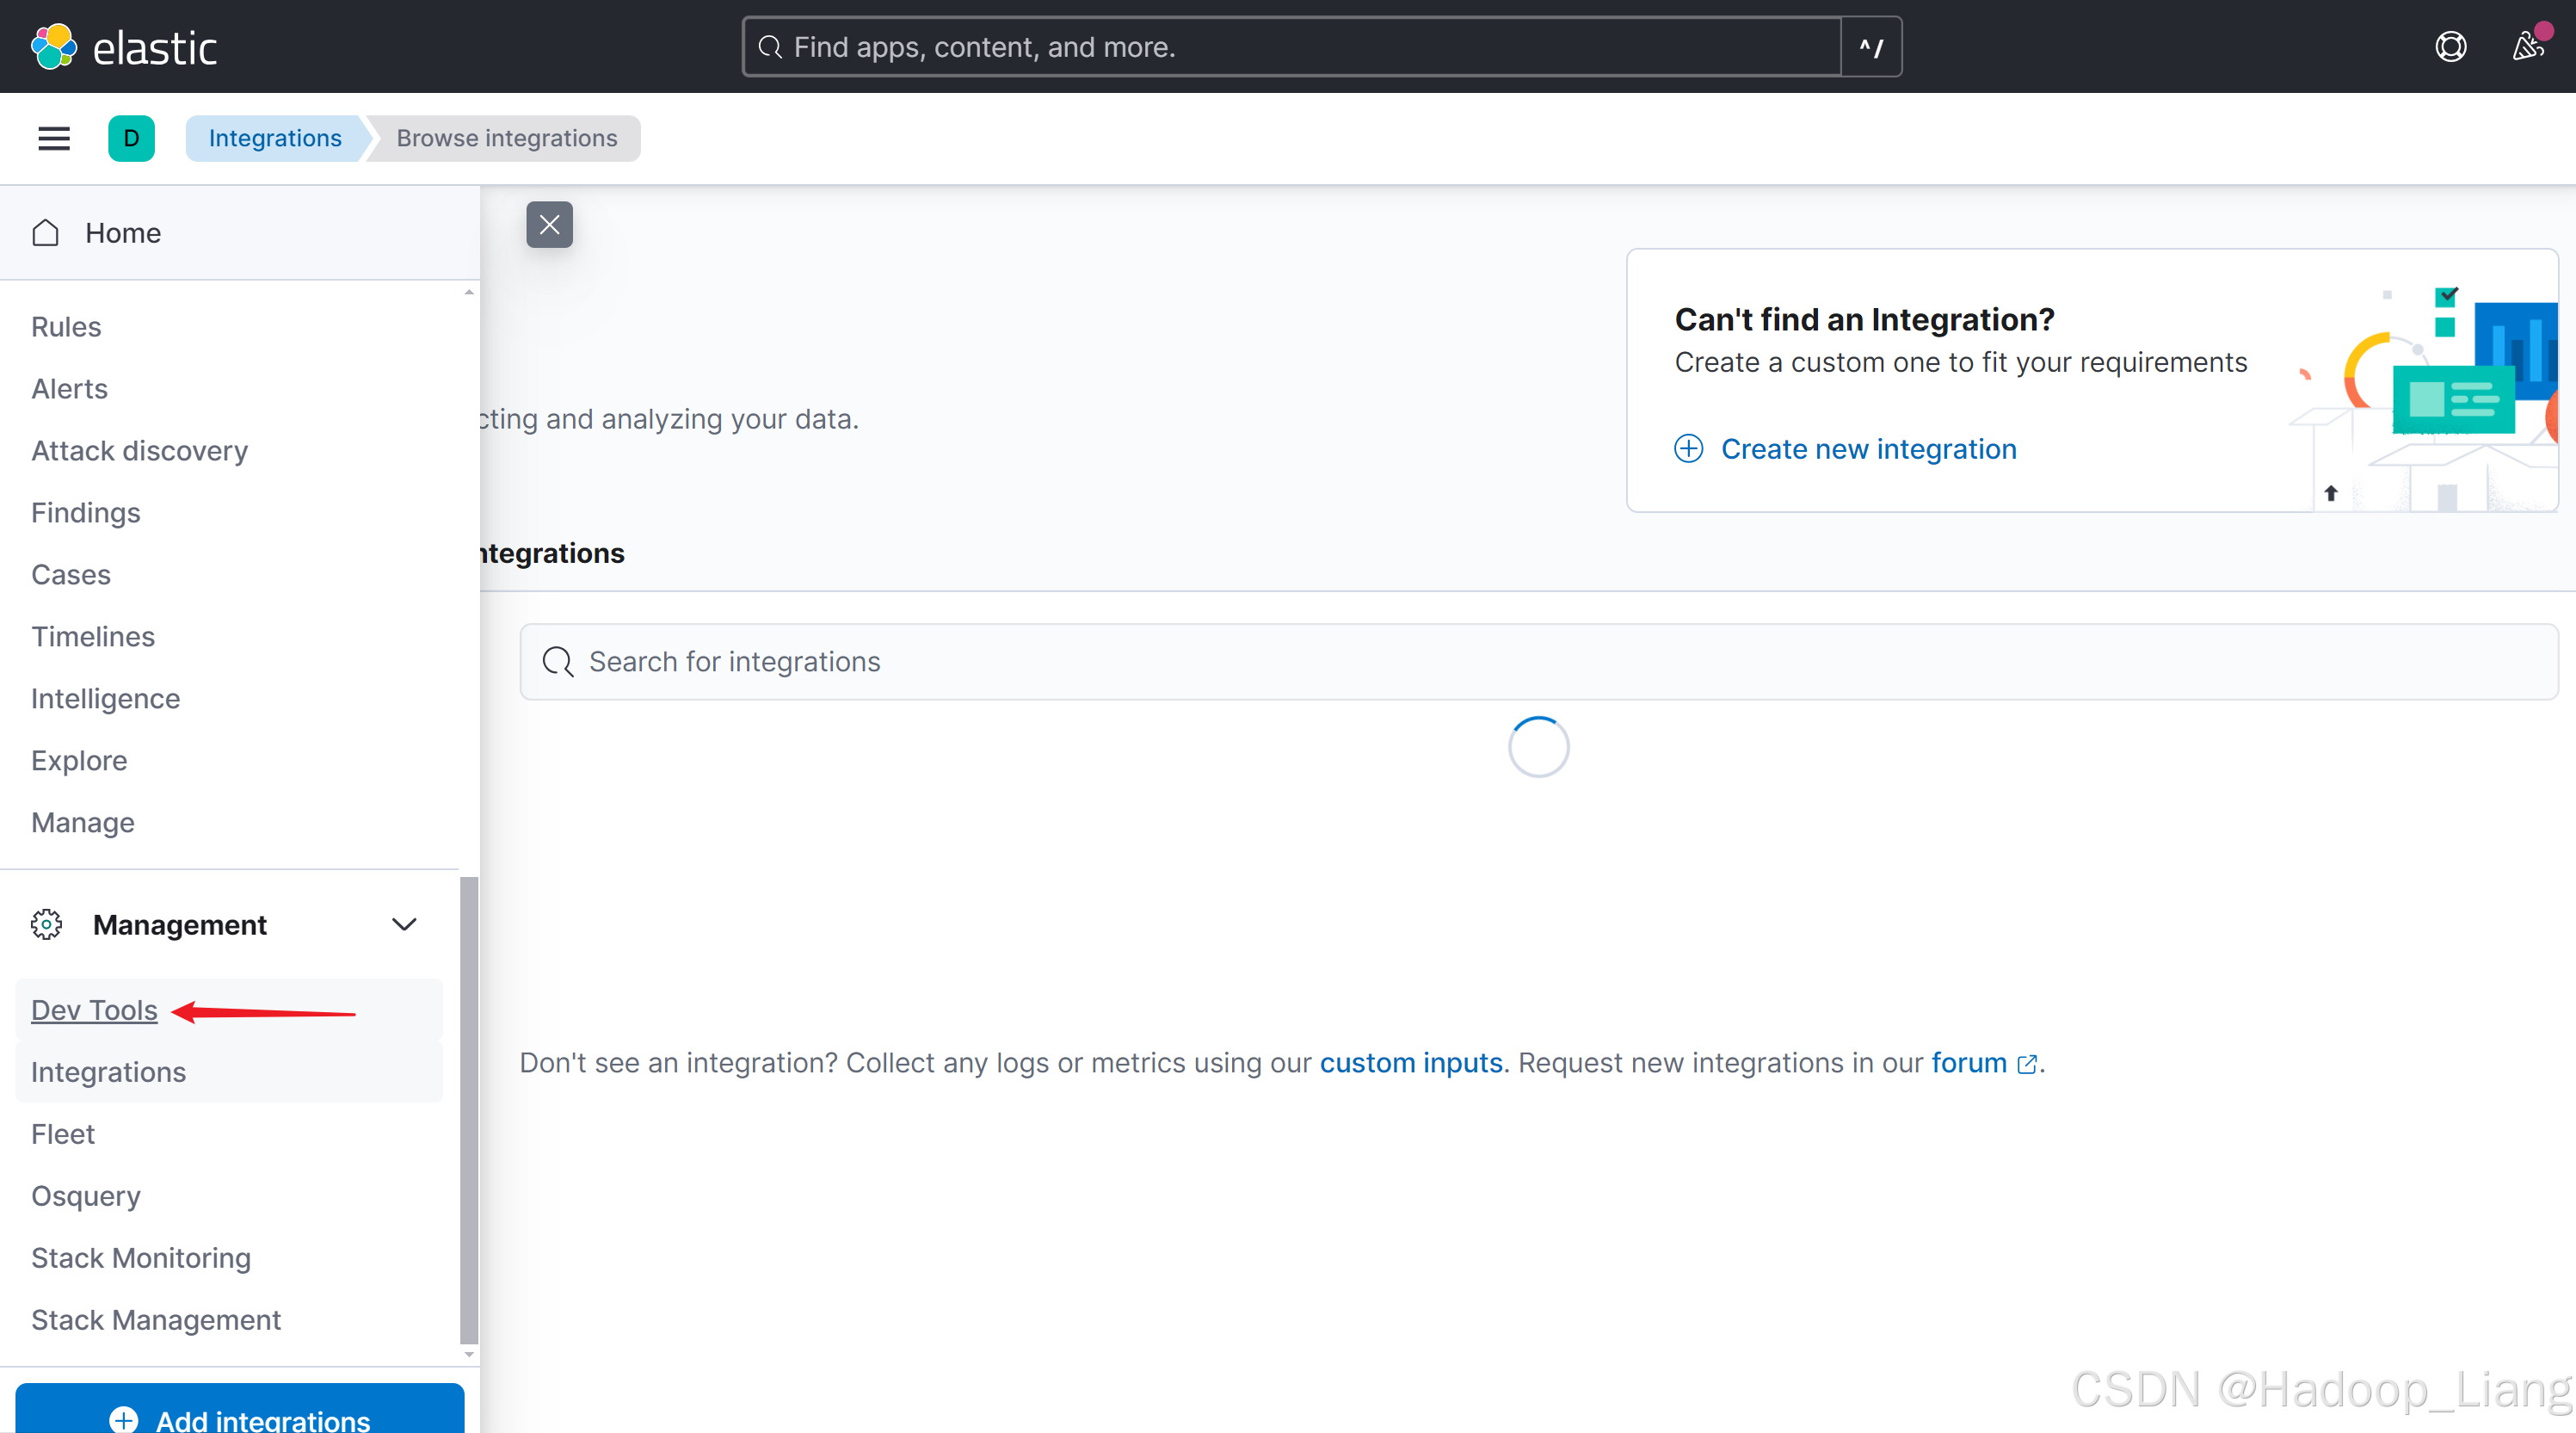Click the side navigation scrollbar thumb
Screen dimensions: 2576x1433
pyautogui.click(x=468, y=1110)
